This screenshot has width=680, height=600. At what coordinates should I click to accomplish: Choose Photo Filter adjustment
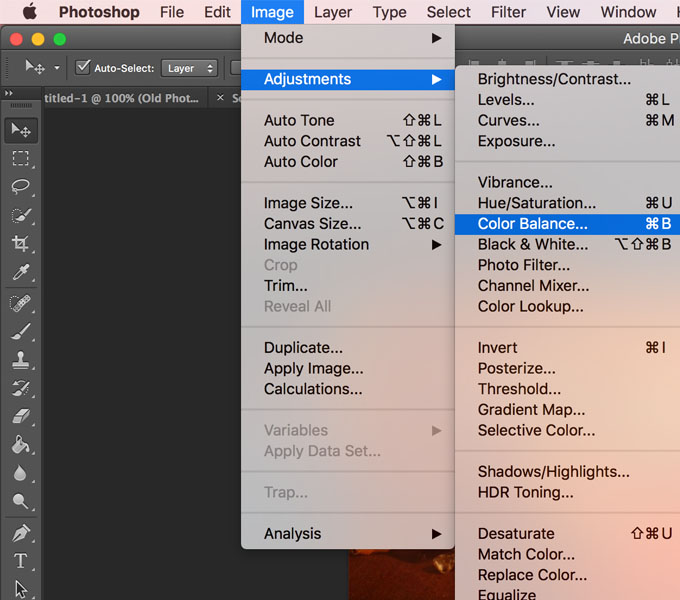click(567, 265)
